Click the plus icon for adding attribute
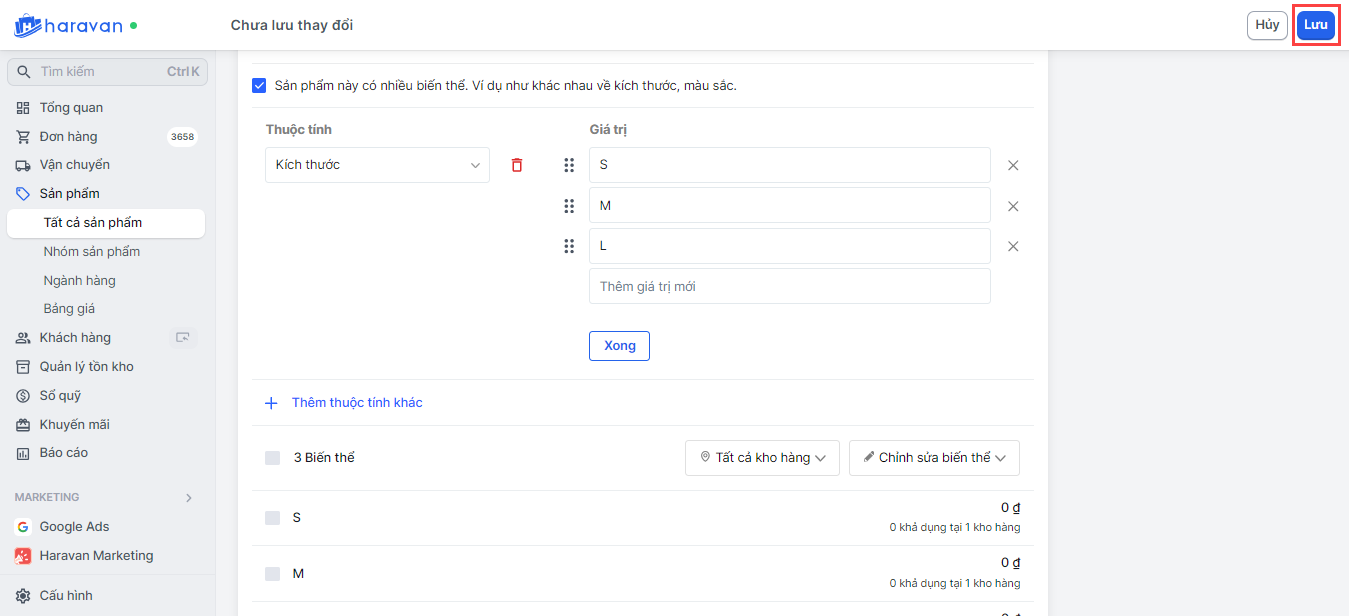1349x616 pixels. pyautogui.click(x=271, y=403)
